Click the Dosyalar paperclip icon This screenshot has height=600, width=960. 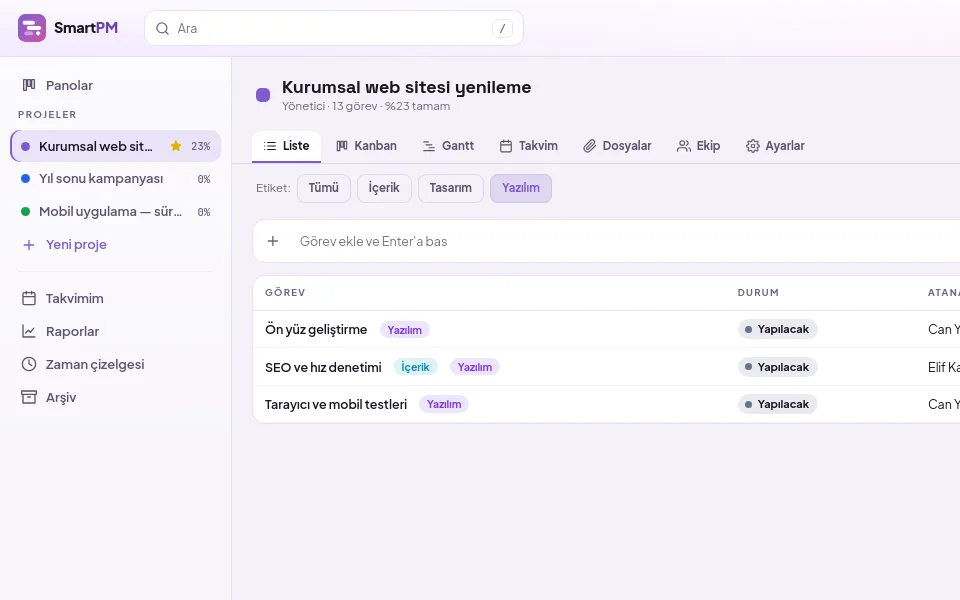click(589, 146)
